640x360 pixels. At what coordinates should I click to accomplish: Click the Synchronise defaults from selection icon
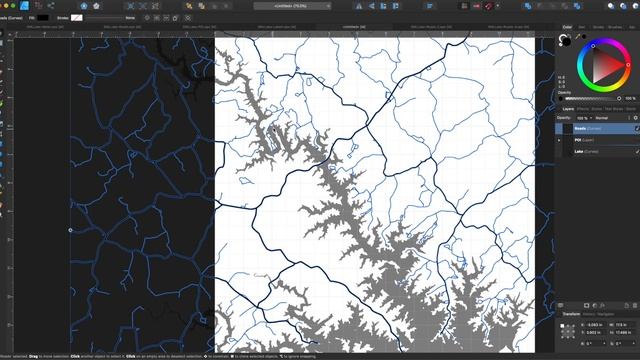pos(84,6)
